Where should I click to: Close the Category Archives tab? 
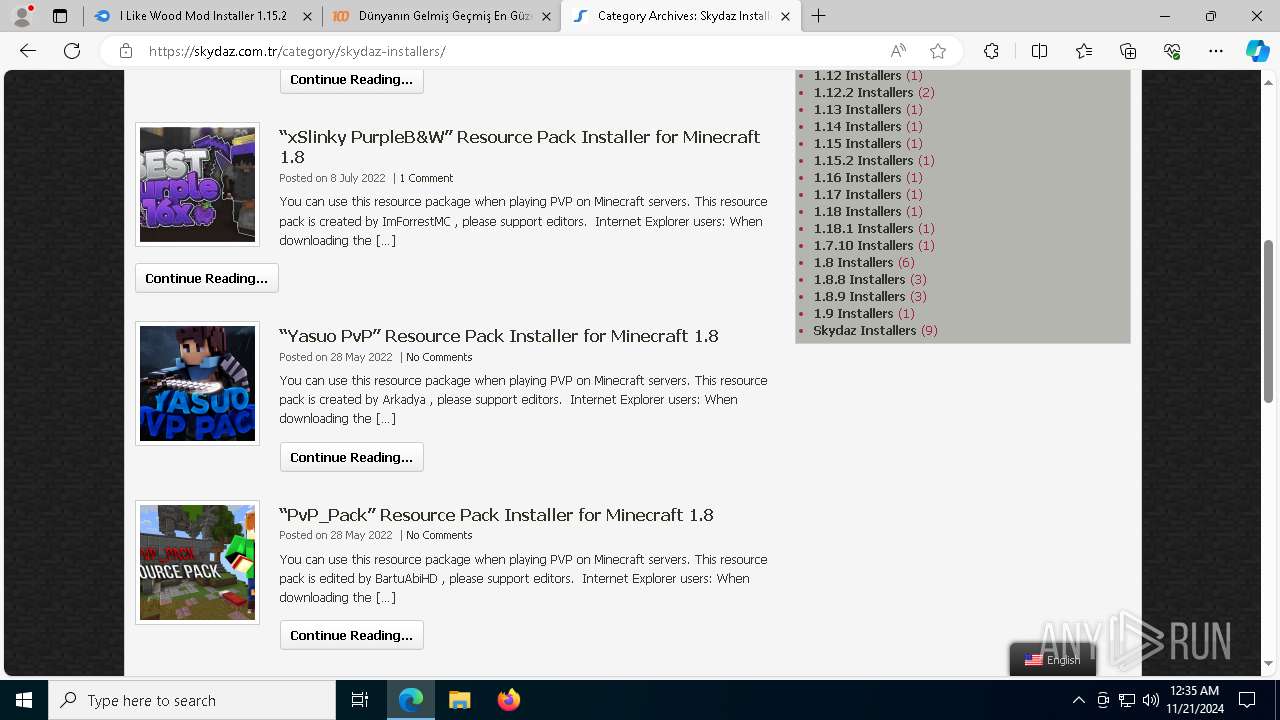(785, 16)
